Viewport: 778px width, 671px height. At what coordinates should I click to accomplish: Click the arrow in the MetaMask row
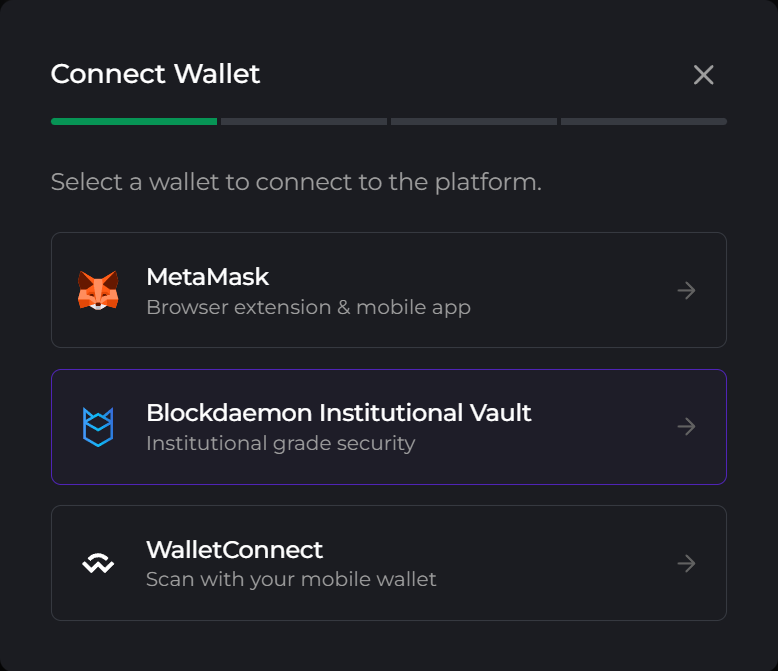(x=686, y=291)
